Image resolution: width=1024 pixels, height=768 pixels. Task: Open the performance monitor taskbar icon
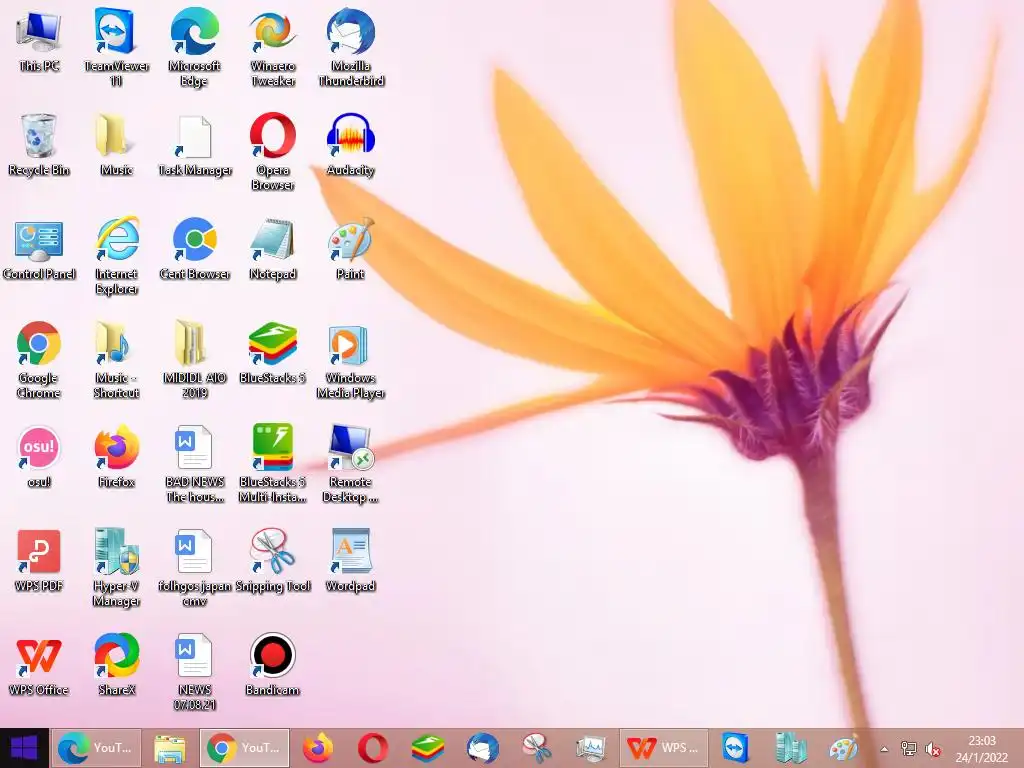(x=592, y=748)
